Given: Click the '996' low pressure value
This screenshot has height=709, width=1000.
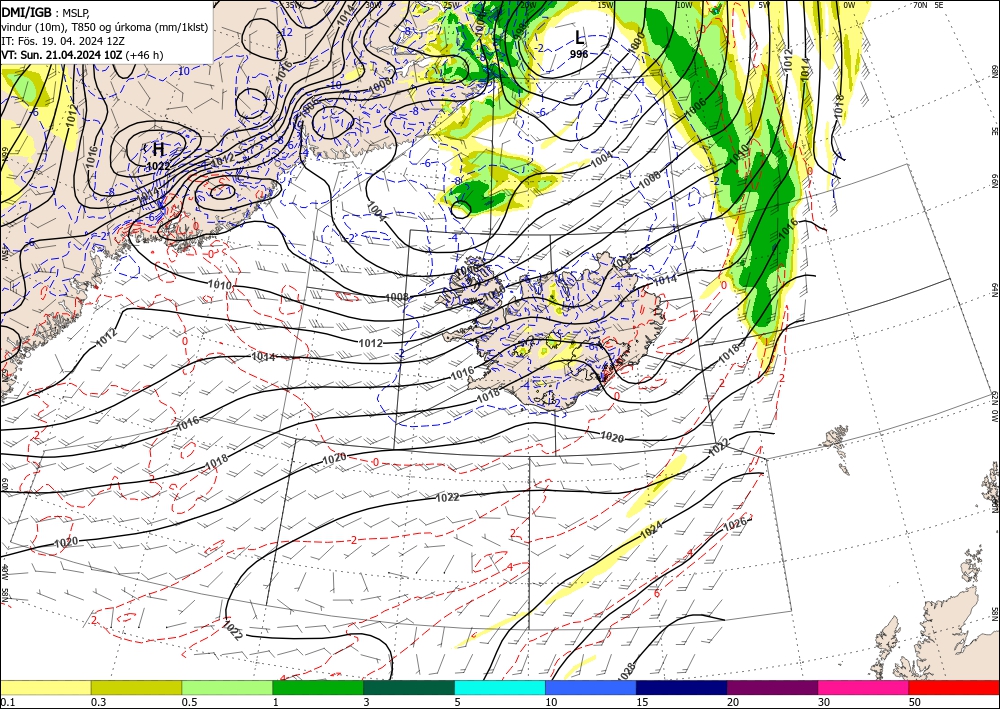Looking at the screenshot, I should (x=578, y=54).
